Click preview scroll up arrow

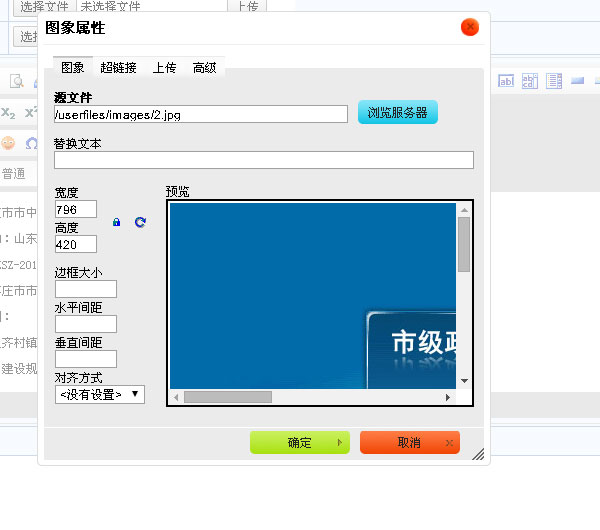[x=464, y=210]
